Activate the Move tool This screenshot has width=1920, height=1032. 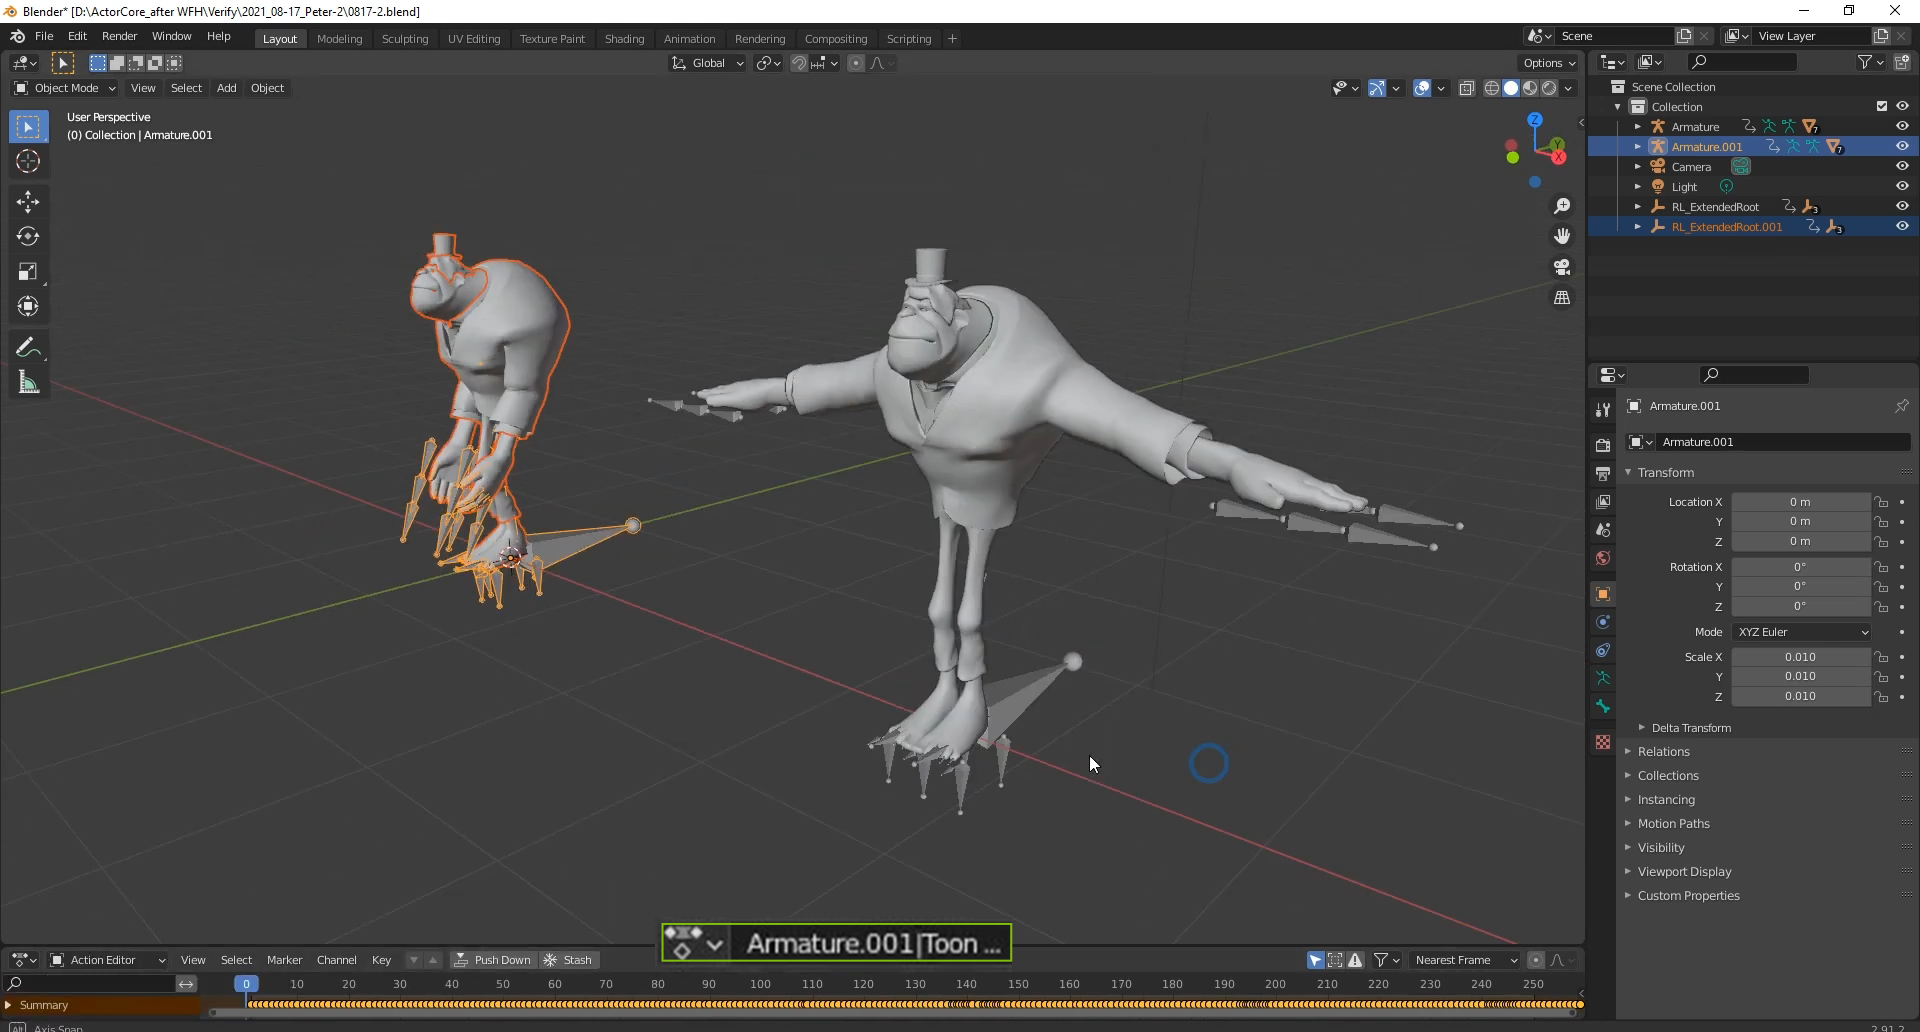(28, 203)
